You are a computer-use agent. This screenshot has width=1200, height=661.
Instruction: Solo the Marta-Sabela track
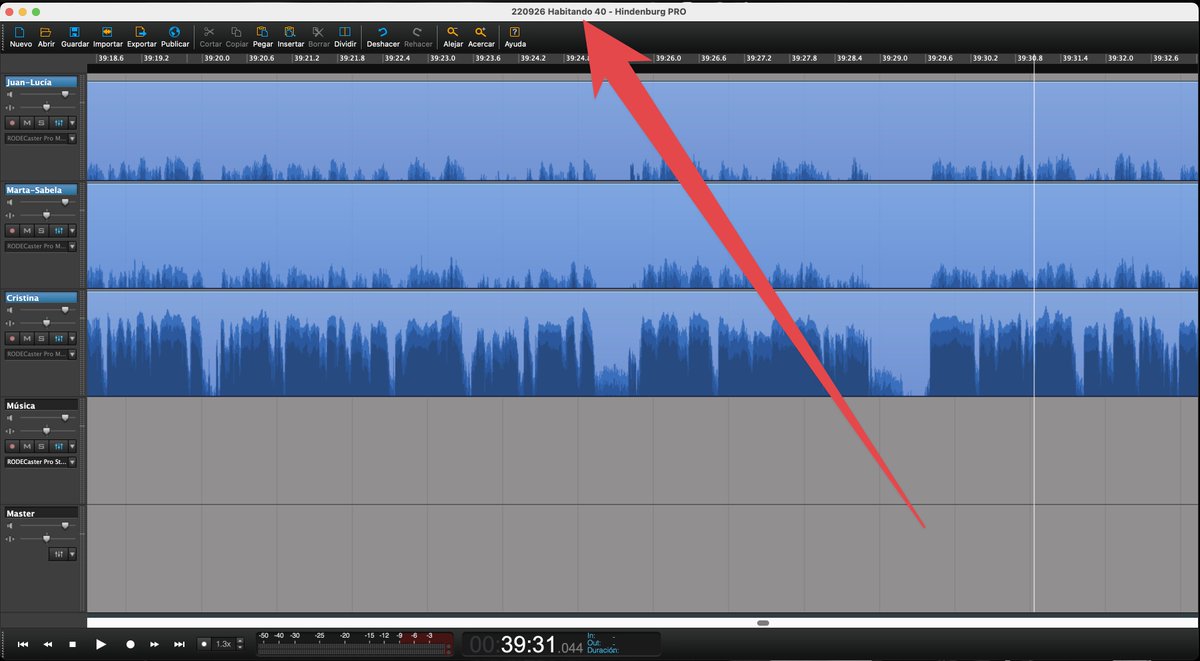pyautogui.click(x=41, y=230)
